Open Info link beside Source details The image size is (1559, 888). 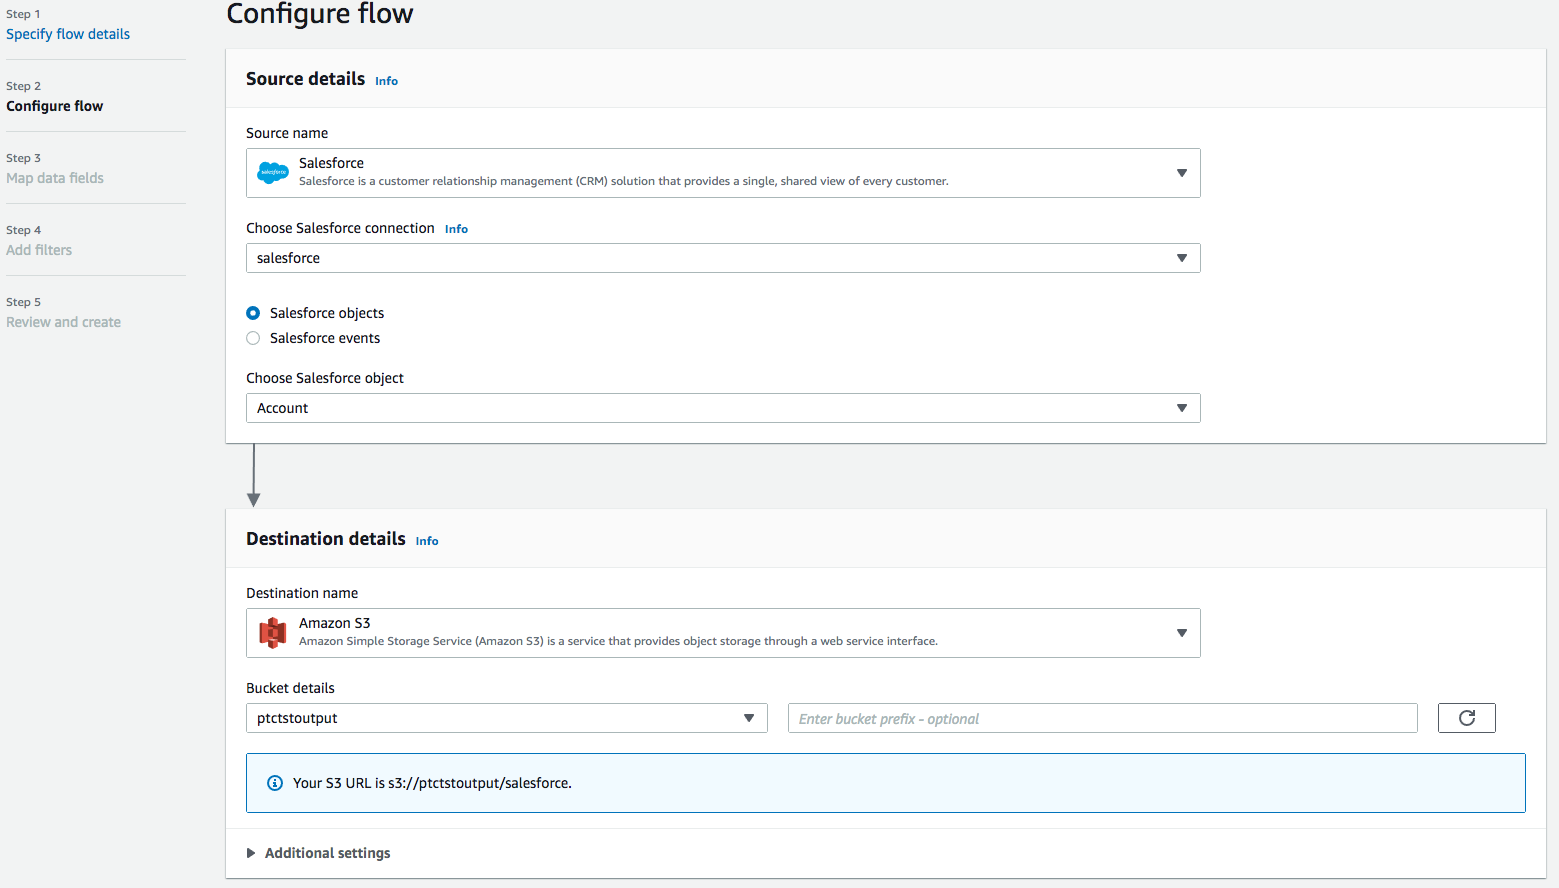[386, 81]
